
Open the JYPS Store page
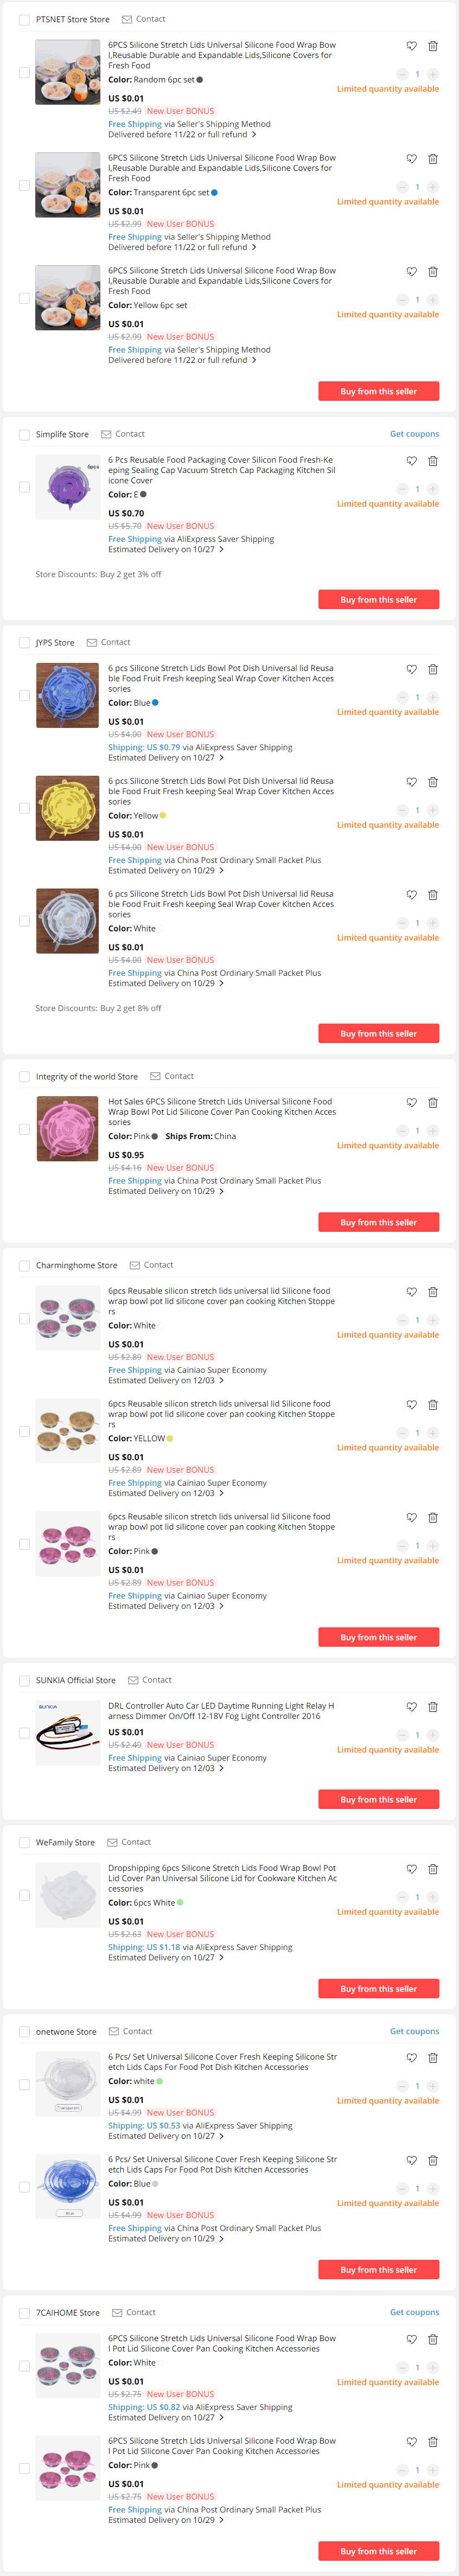point(55,643)
